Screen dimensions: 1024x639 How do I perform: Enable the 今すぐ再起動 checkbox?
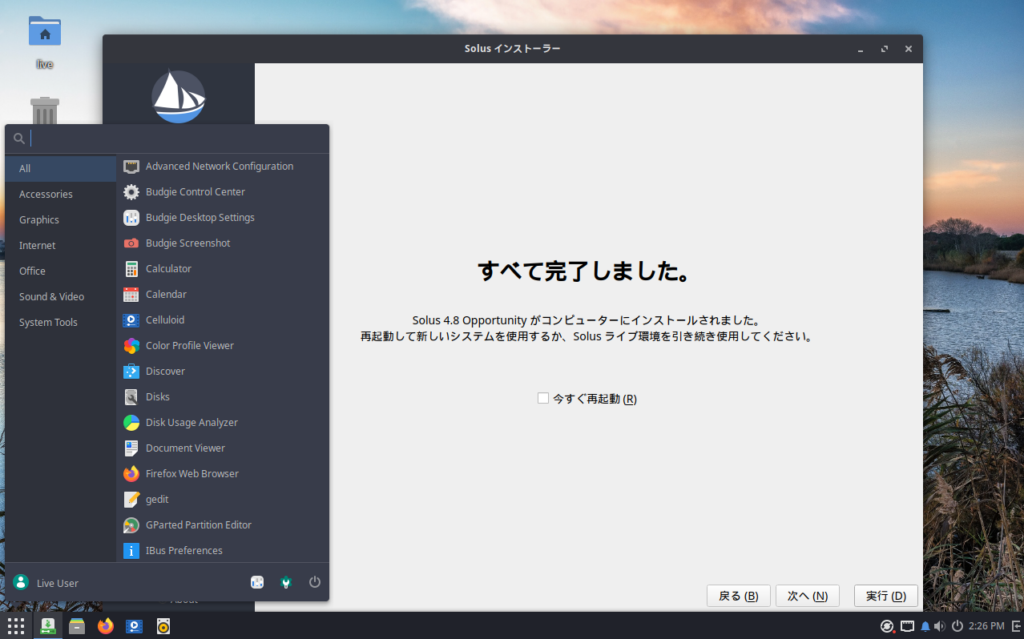543,398
